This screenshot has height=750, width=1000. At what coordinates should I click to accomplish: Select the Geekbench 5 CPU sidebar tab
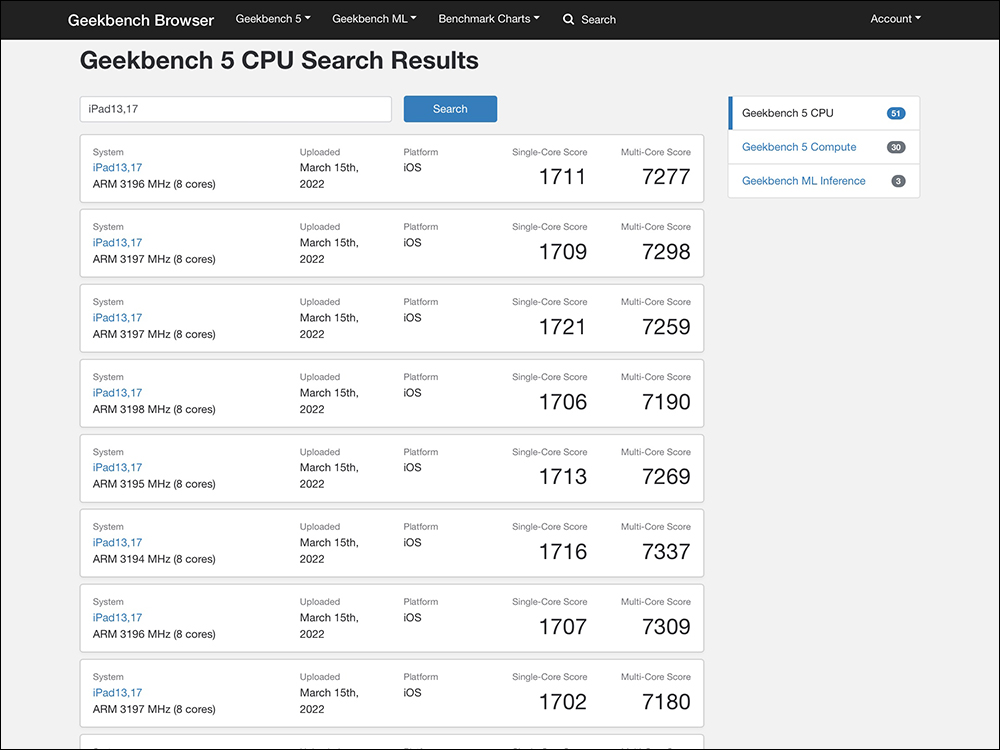tap(787, 113)
